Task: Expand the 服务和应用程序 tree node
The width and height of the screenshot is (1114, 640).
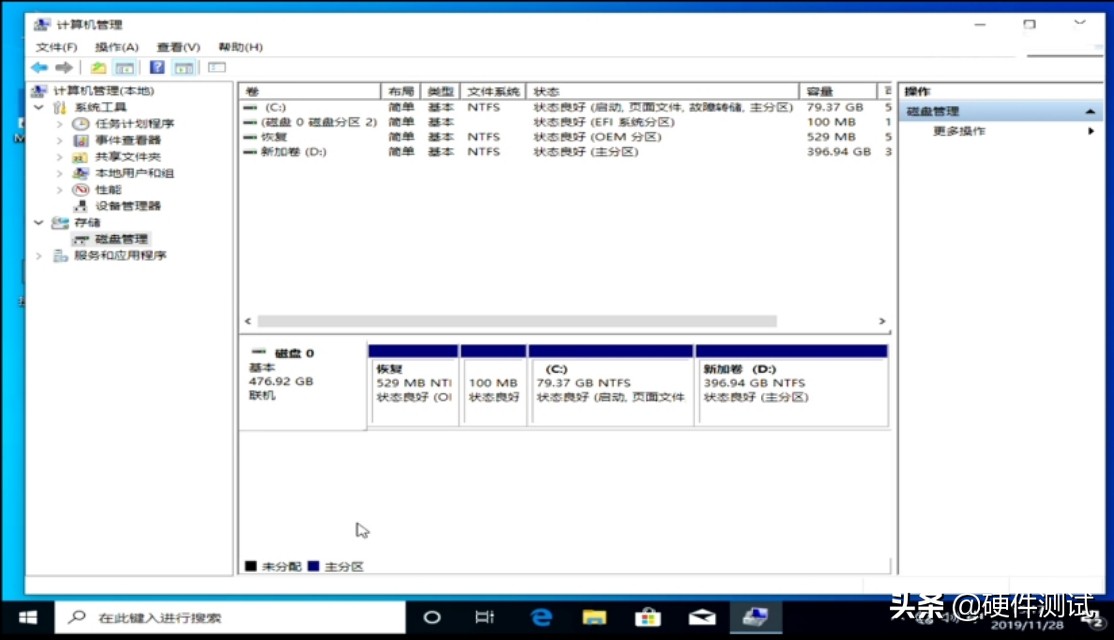Action: pyautogui.click(x=38, y=255)
